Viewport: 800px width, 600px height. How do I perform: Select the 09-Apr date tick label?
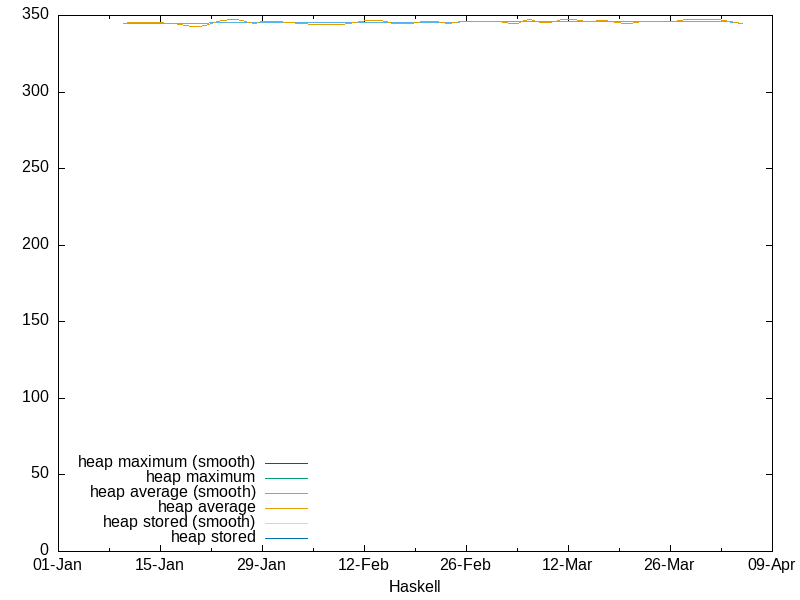coord(771,565)
